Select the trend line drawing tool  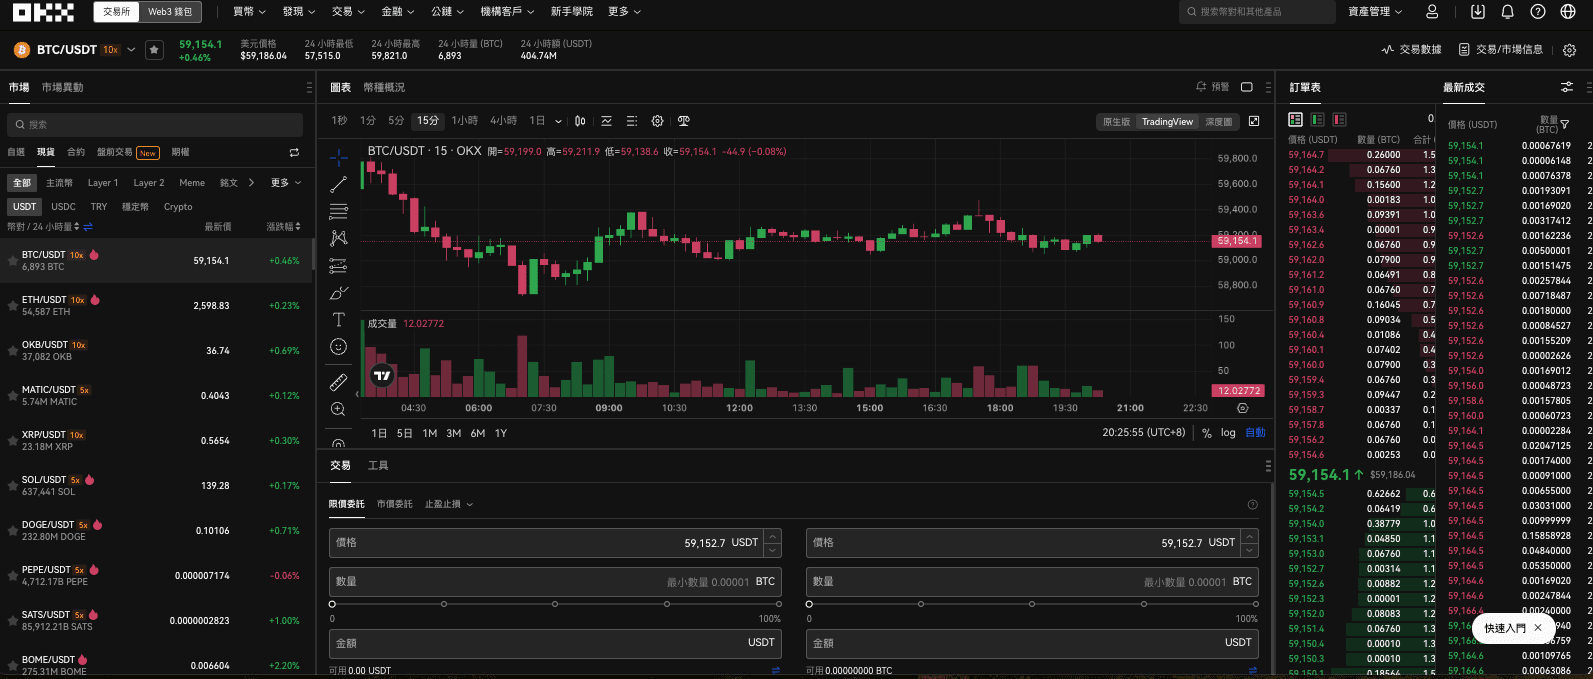click(x=339, y=184)
